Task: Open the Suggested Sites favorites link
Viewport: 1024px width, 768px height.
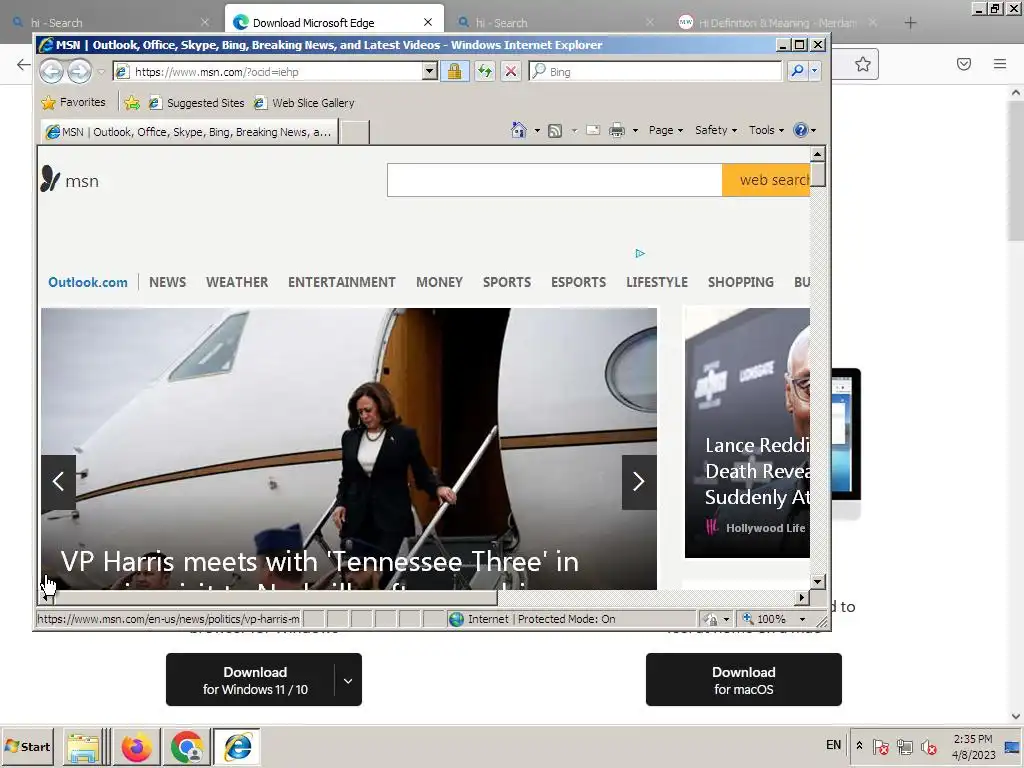Action: tap(196, 103)
